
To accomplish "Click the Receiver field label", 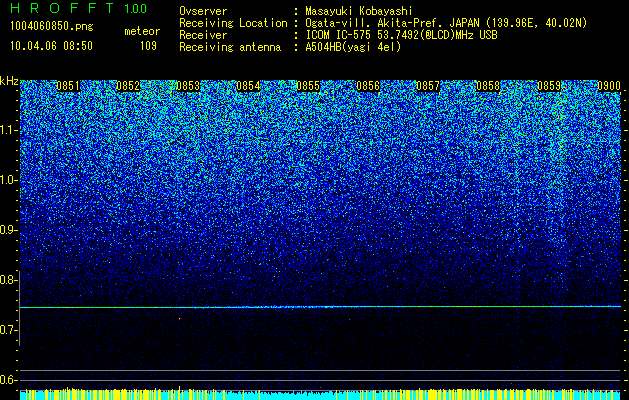I will [x=203, y=35].
